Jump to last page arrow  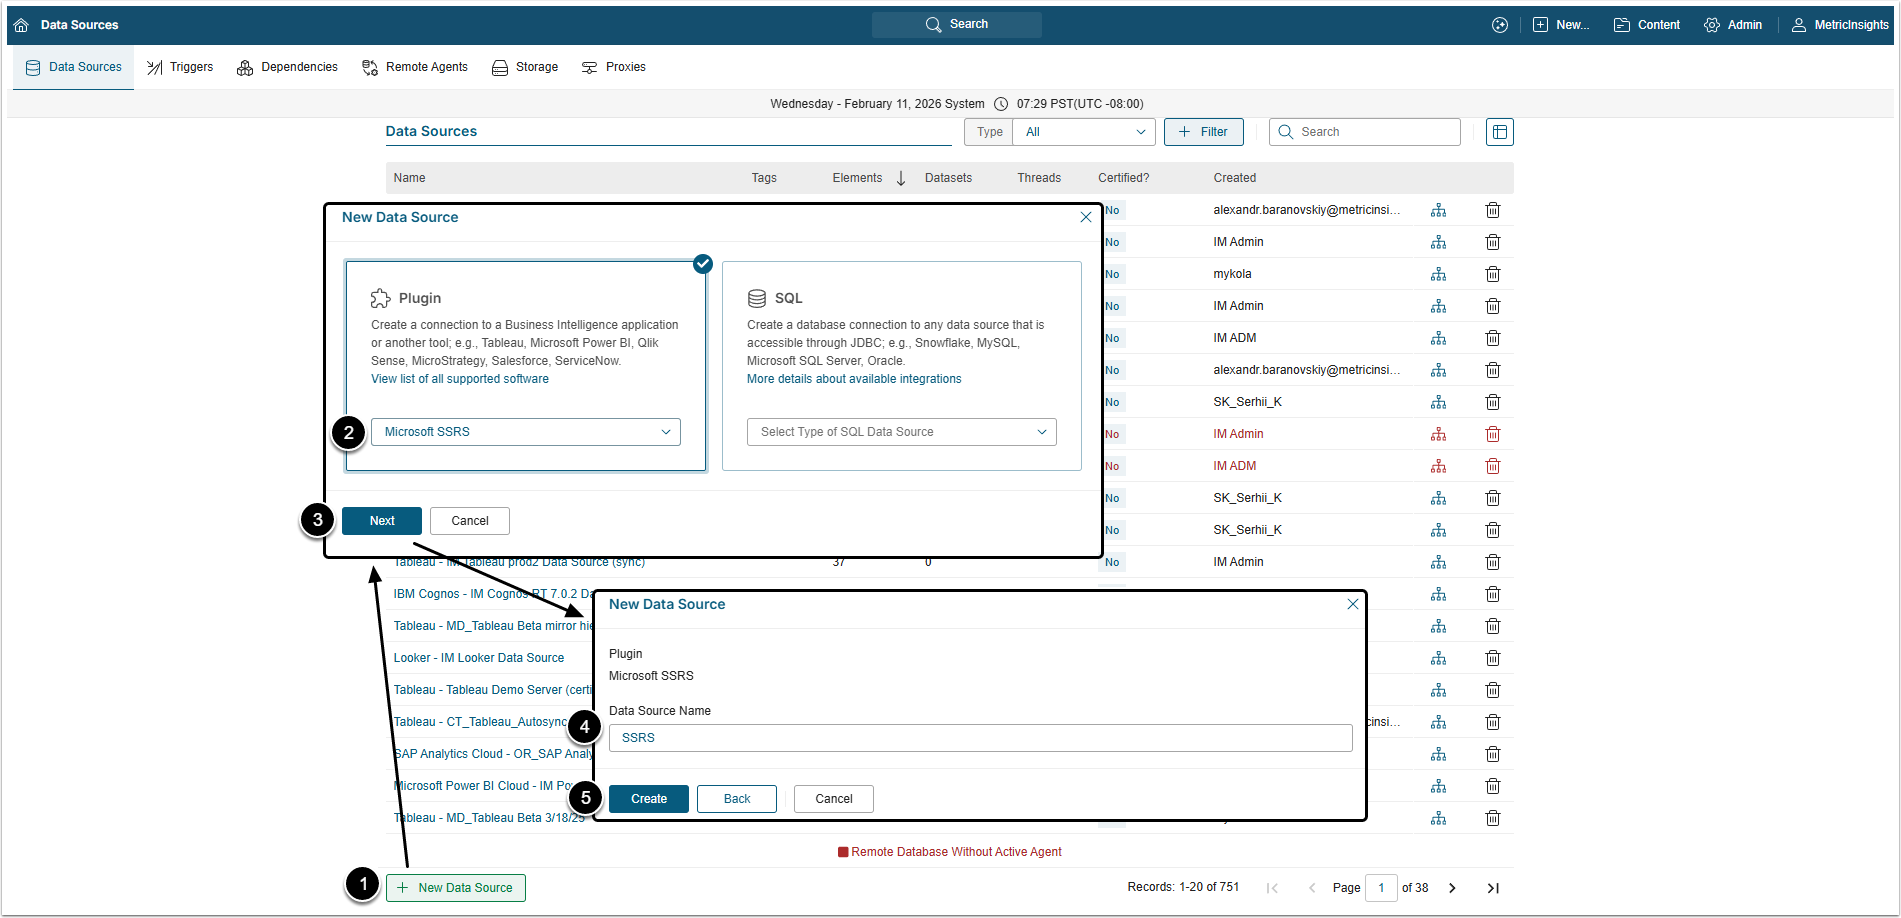(1492, 888)
